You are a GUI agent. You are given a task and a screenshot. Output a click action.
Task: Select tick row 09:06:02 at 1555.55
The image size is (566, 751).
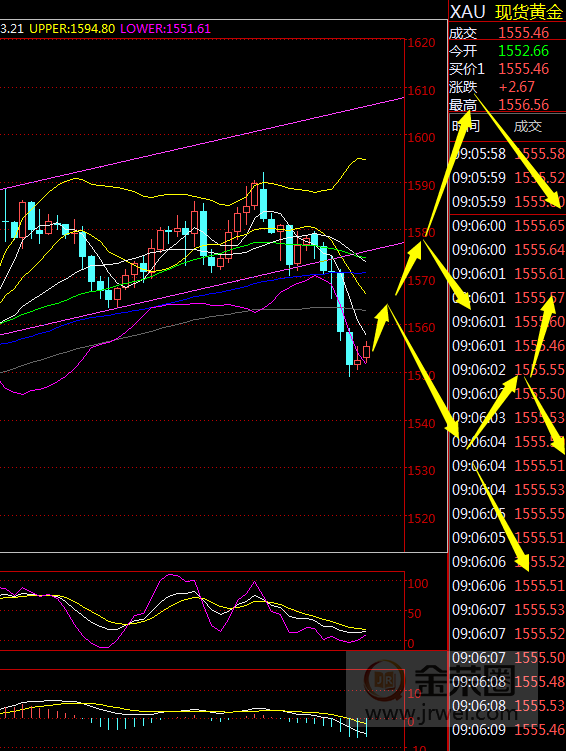tap(508, 370)
